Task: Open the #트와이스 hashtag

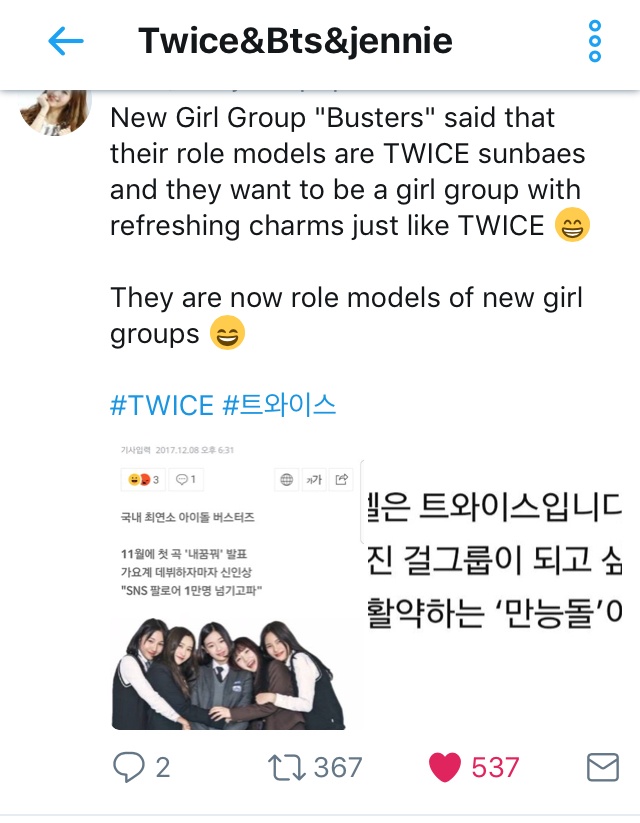Action: tap(279, 405)
